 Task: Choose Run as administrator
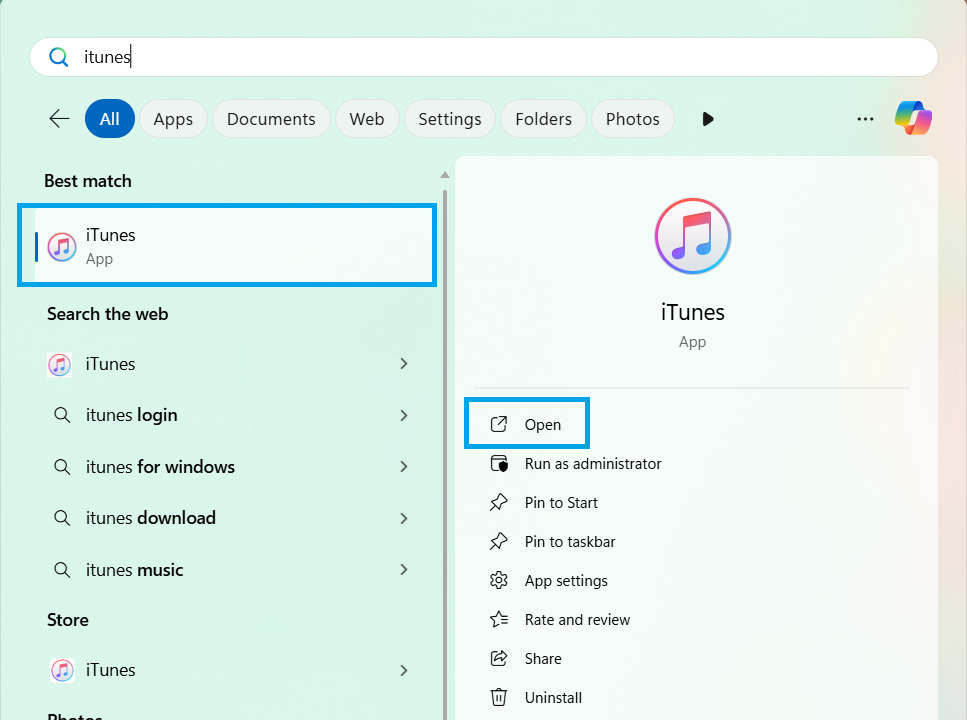pos(592,464)
